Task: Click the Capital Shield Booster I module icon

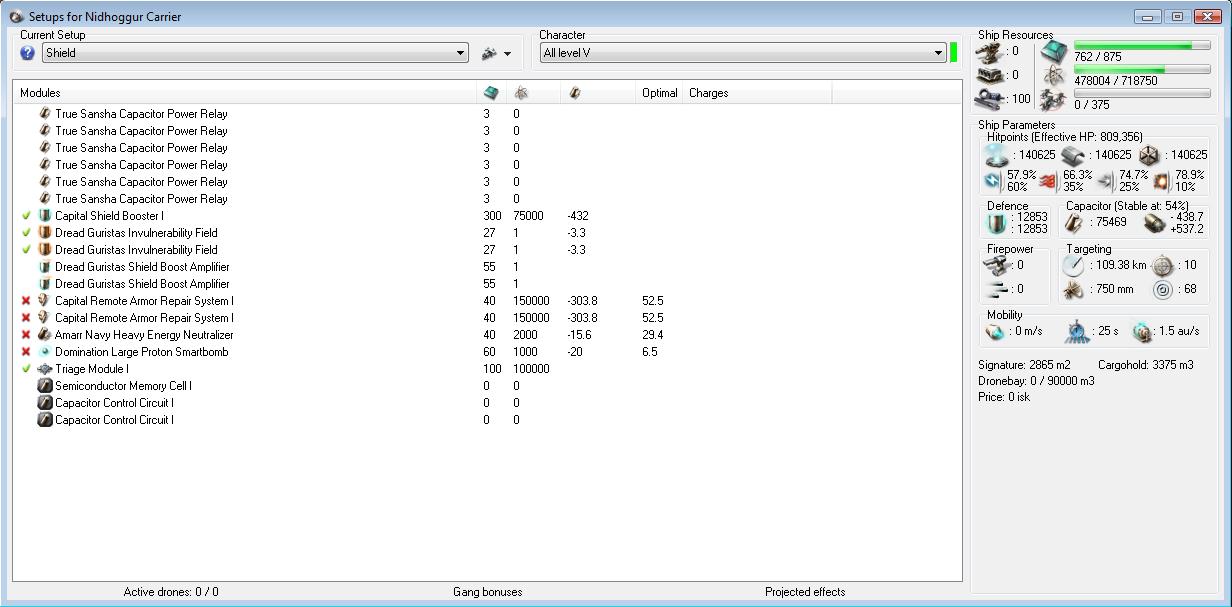Action: (45, 216)
